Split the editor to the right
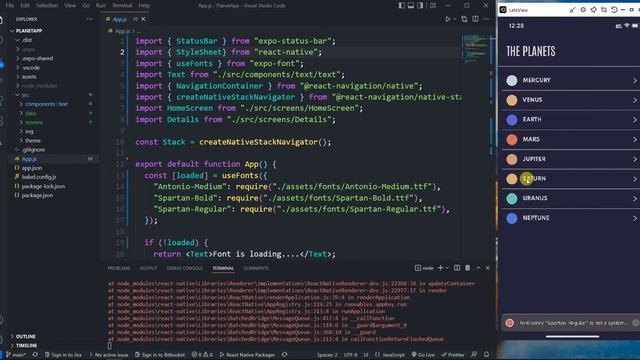The height and width of the screenshot is (360, 640). click(x=476, y=19)
